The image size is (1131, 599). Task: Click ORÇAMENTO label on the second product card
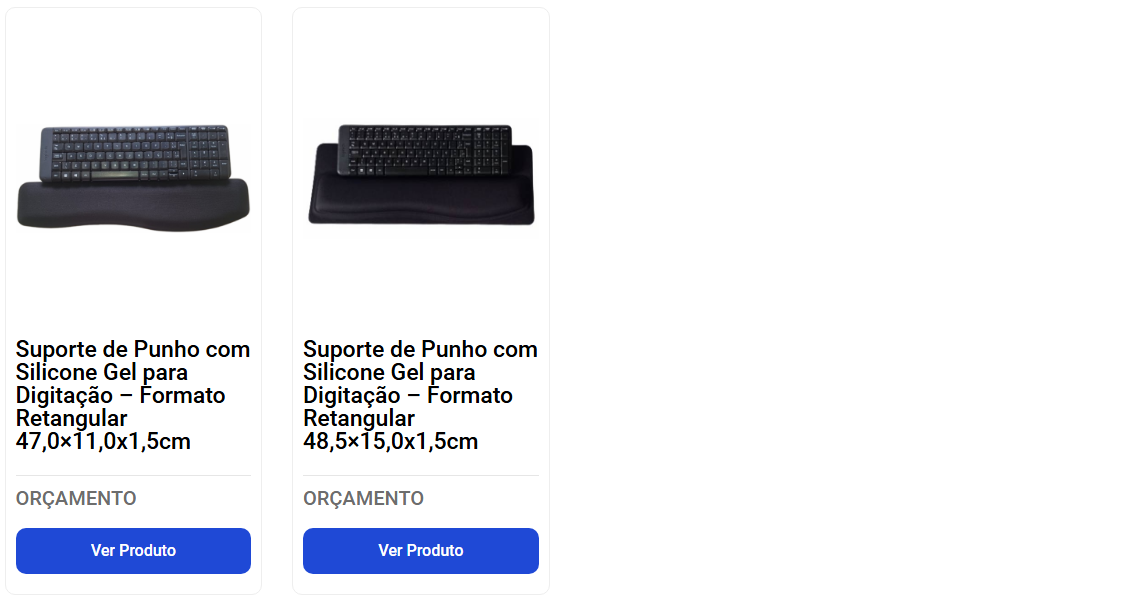tap(363, 499)
